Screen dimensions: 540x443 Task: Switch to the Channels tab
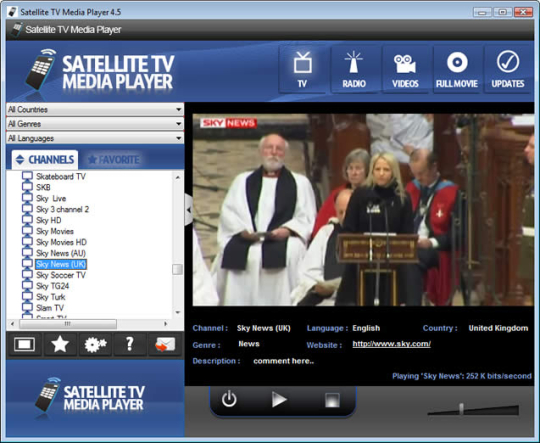[45, 159]
